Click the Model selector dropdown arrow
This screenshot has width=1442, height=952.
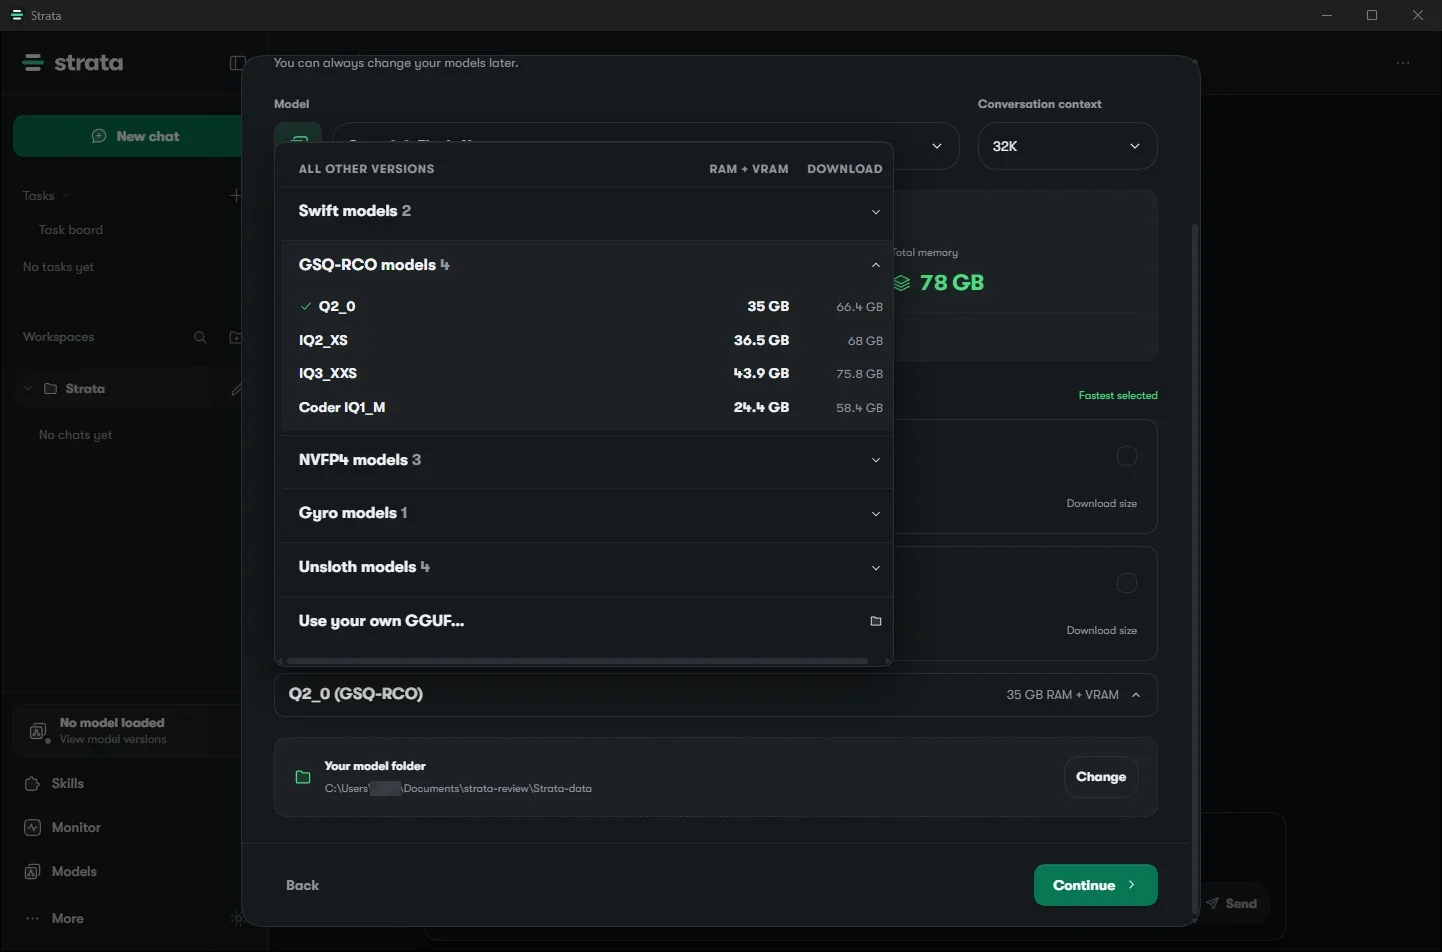pos(937,146)
